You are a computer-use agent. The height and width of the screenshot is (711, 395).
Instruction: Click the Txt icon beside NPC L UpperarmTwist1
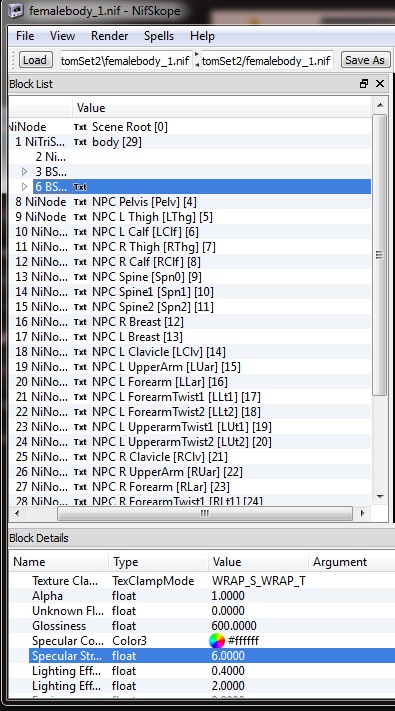pyautogui.click(x=80, y=427)
